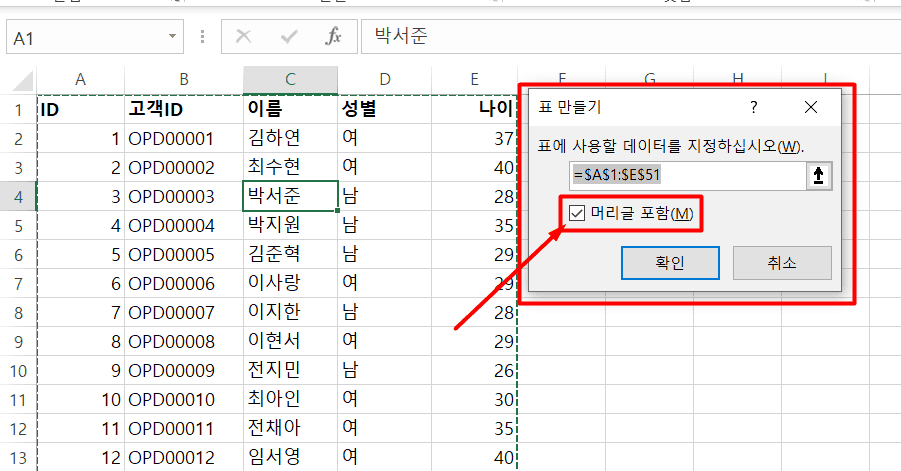Toggle the 머리글 포함 checkbox
901x471 pixels.
576,214
